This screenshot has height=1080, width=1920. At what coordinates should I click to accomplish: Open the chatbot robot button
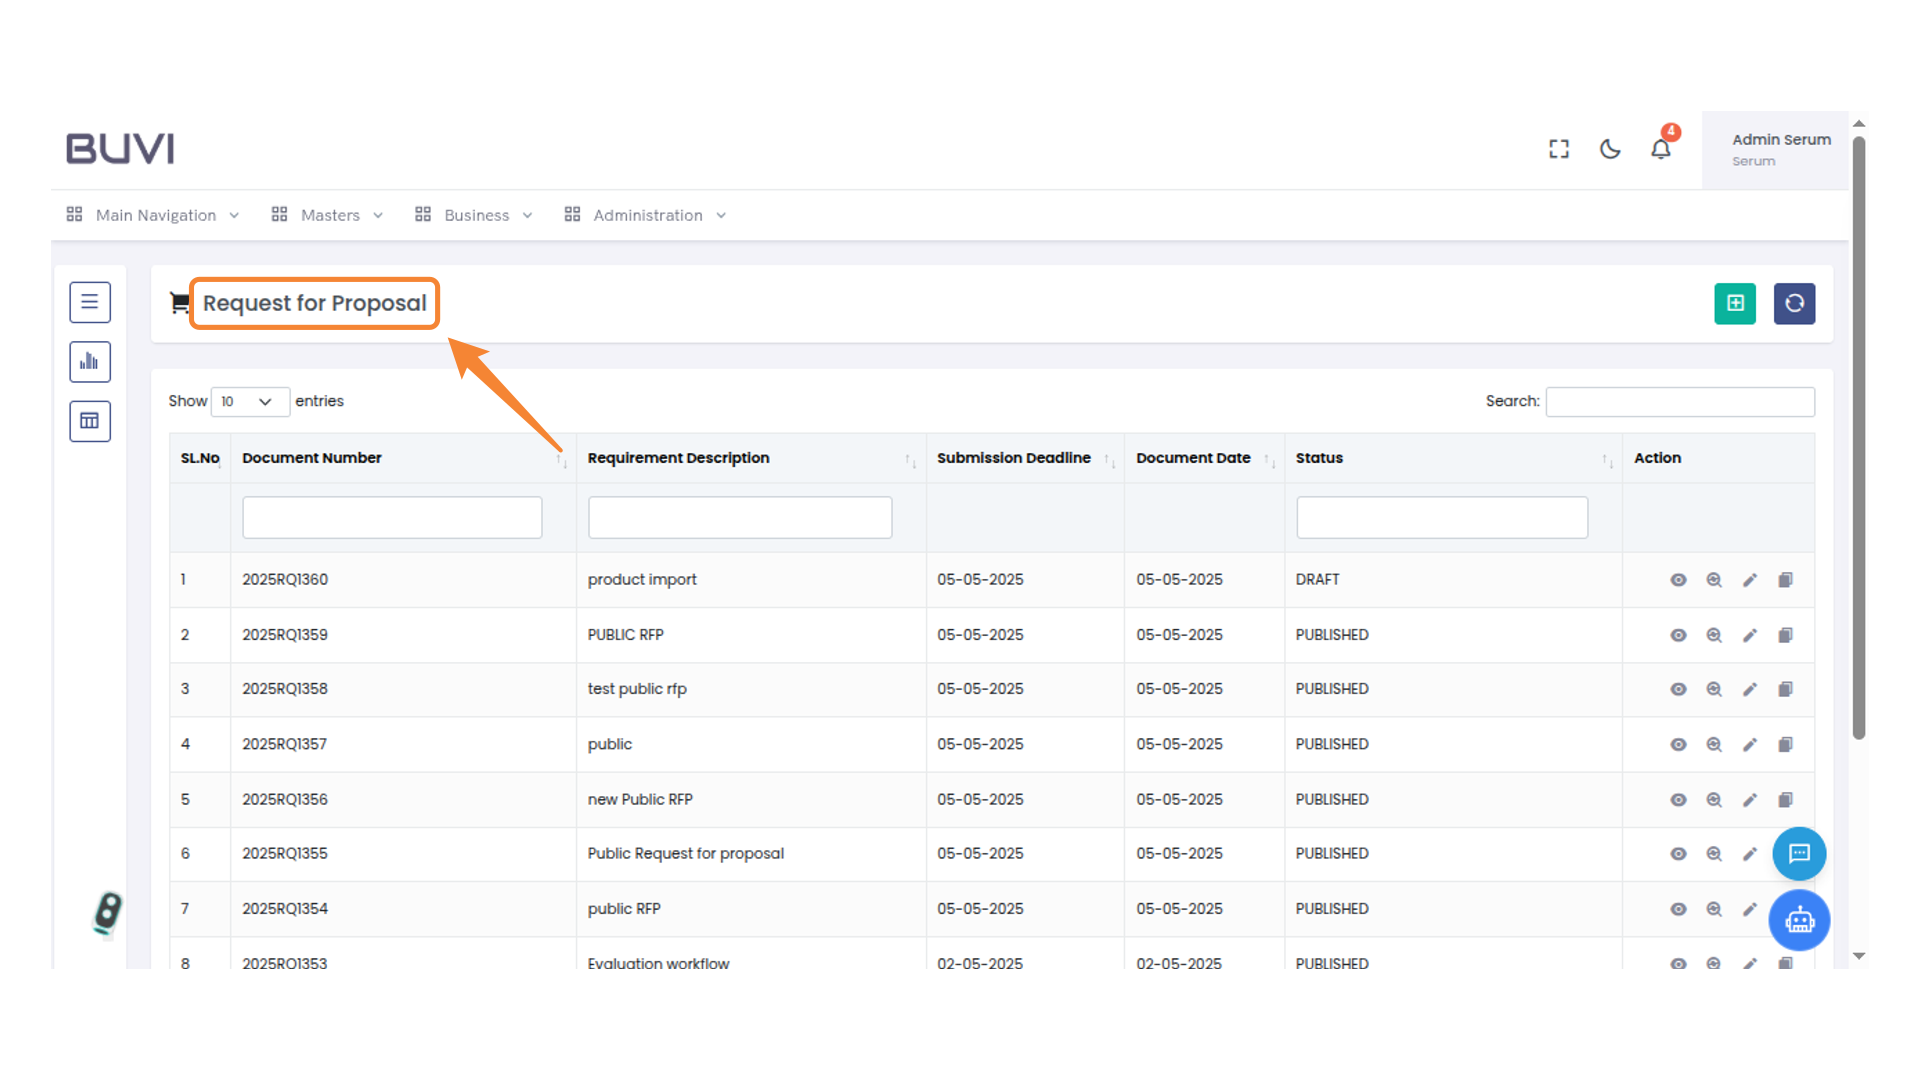(x=1799, y=920)
